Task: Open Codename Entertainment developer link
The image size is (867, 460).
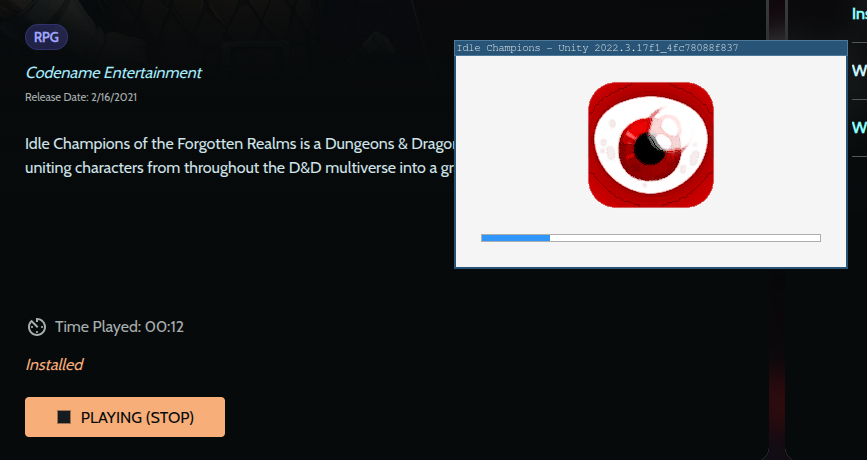Action: click(x=113, y=72)
